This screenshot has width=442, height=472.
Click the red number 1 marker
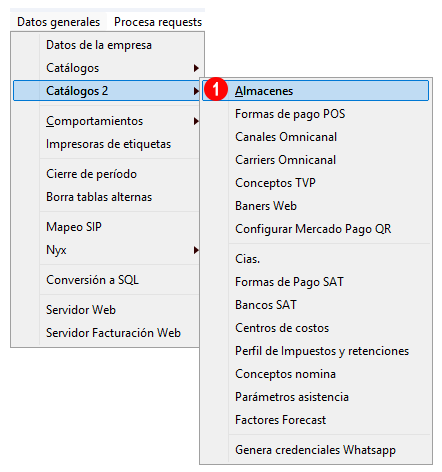tap(216, 89)
